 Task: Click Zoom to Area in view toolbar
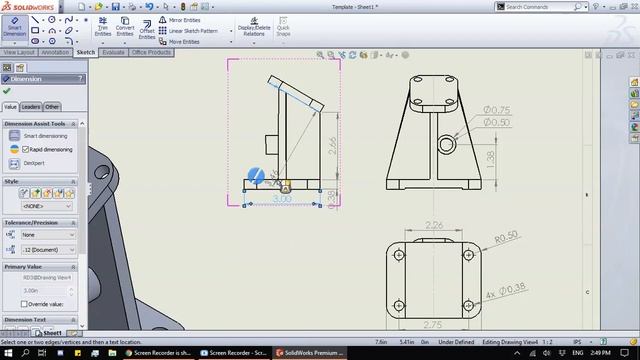pyautogui.click(x=331, y=55)
